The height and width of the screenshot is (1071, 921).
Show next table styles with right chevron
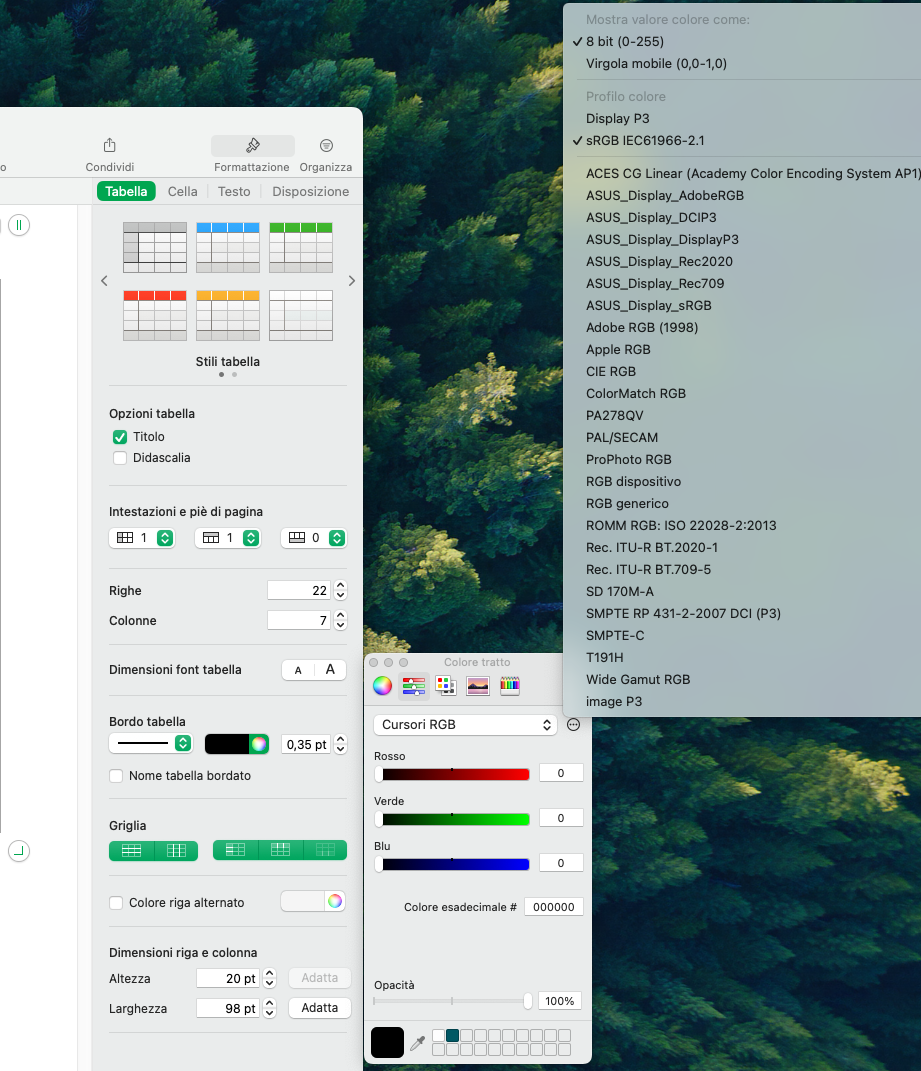tap(351, 281)
